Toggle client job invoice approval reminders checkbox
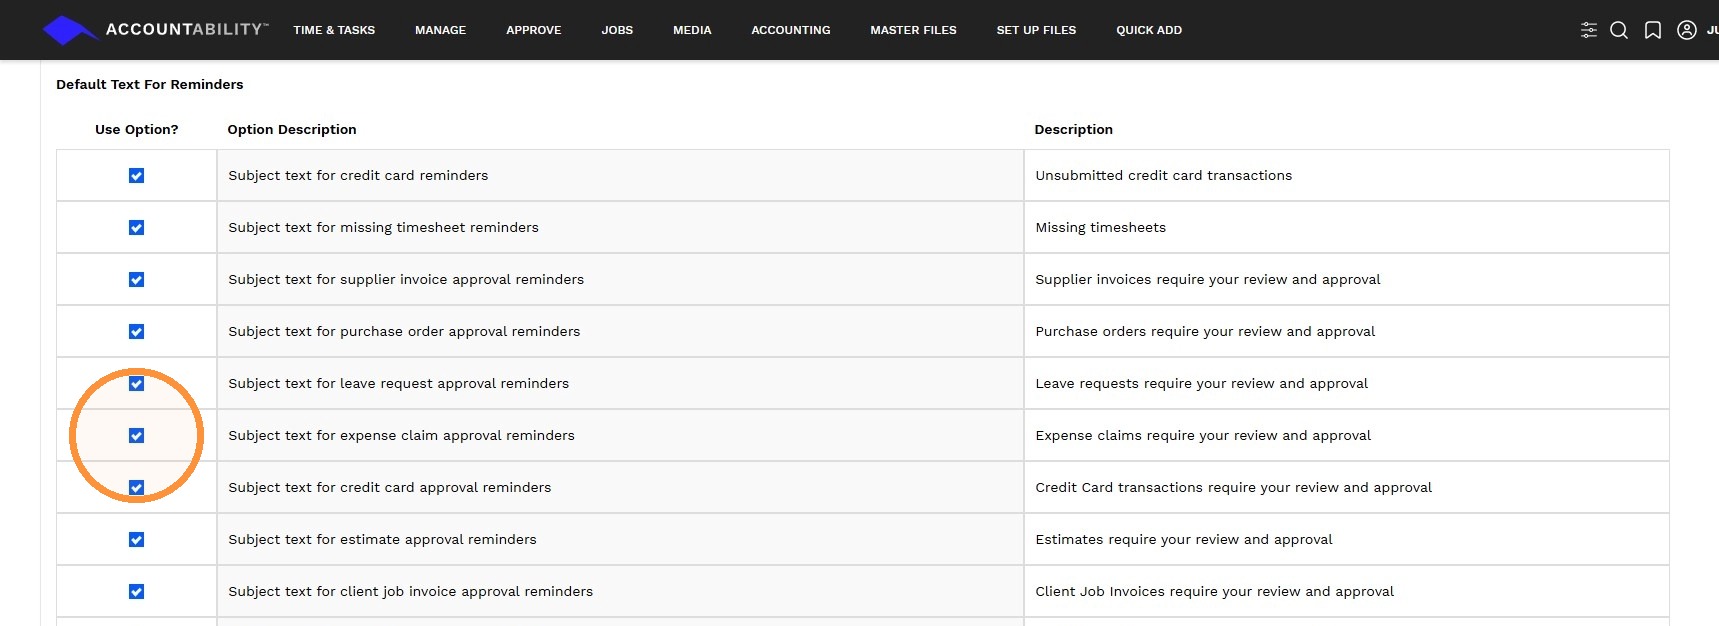 [136, 592]
